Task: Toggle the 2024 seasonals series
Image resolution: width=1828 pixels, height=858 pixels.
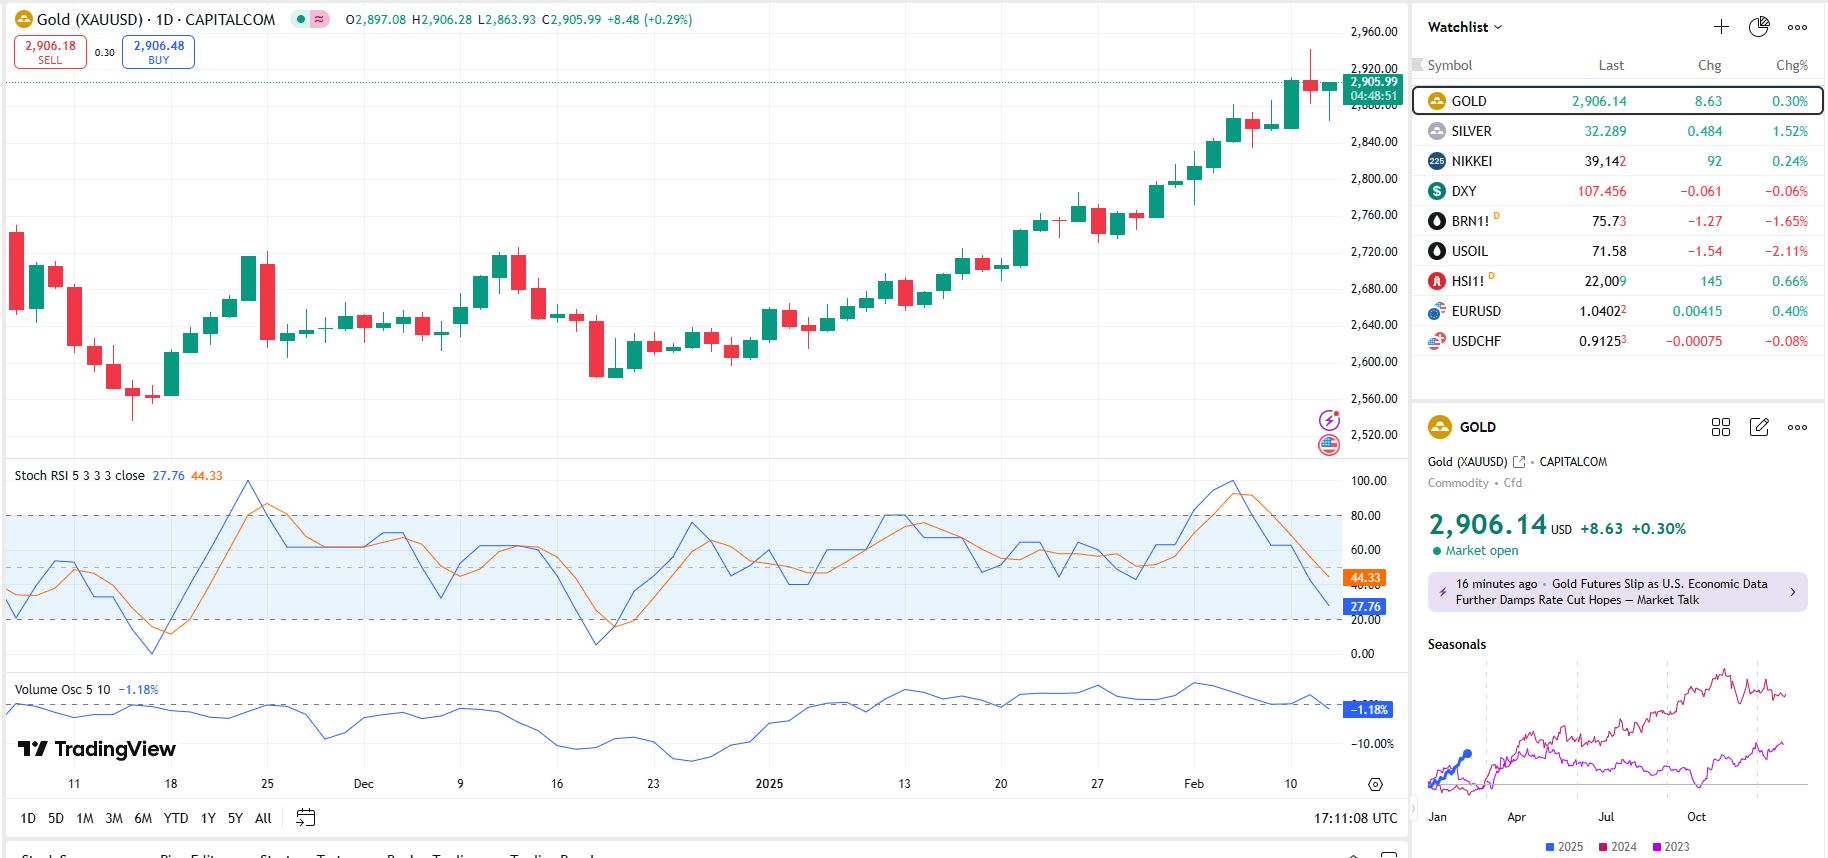Action: (1617, 847)
